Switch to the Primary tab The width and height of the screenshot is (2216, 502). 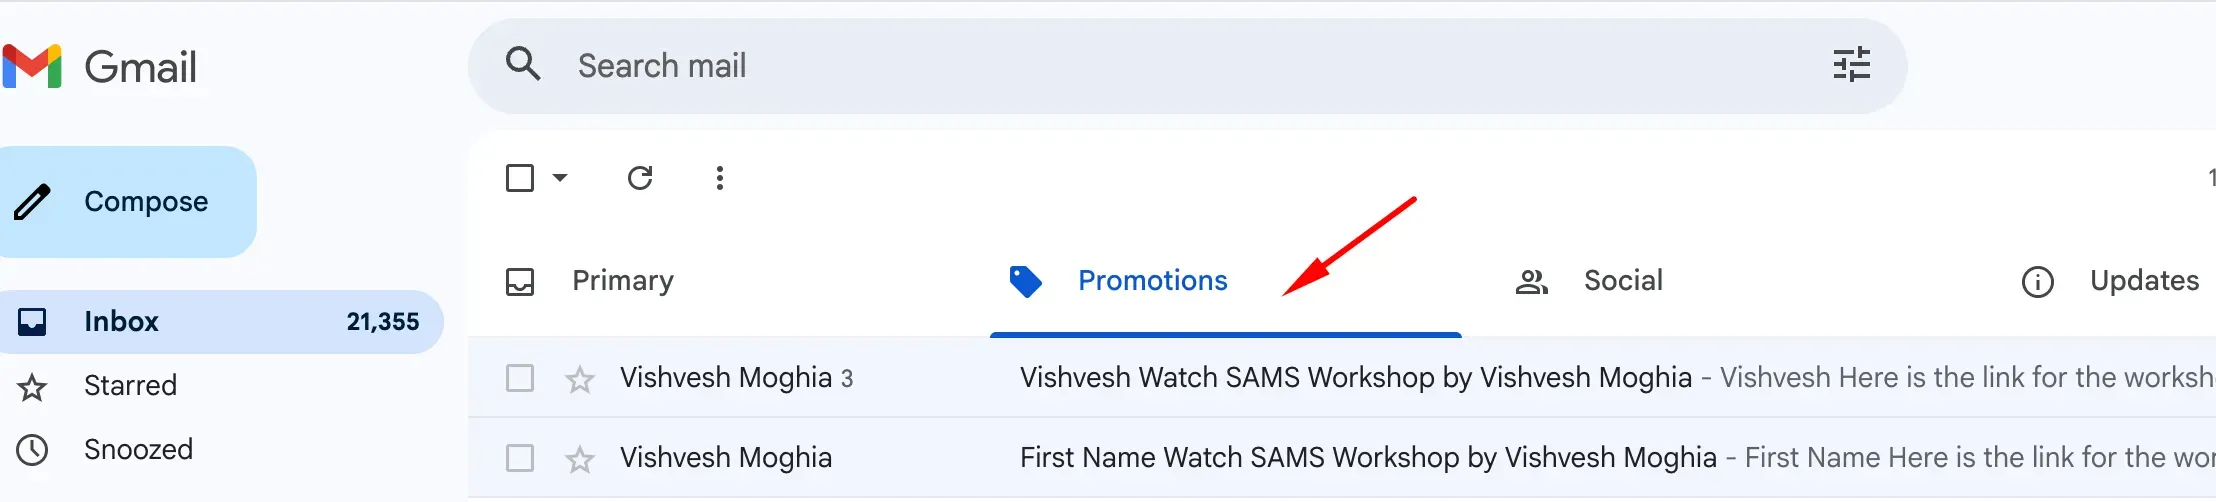622,281
